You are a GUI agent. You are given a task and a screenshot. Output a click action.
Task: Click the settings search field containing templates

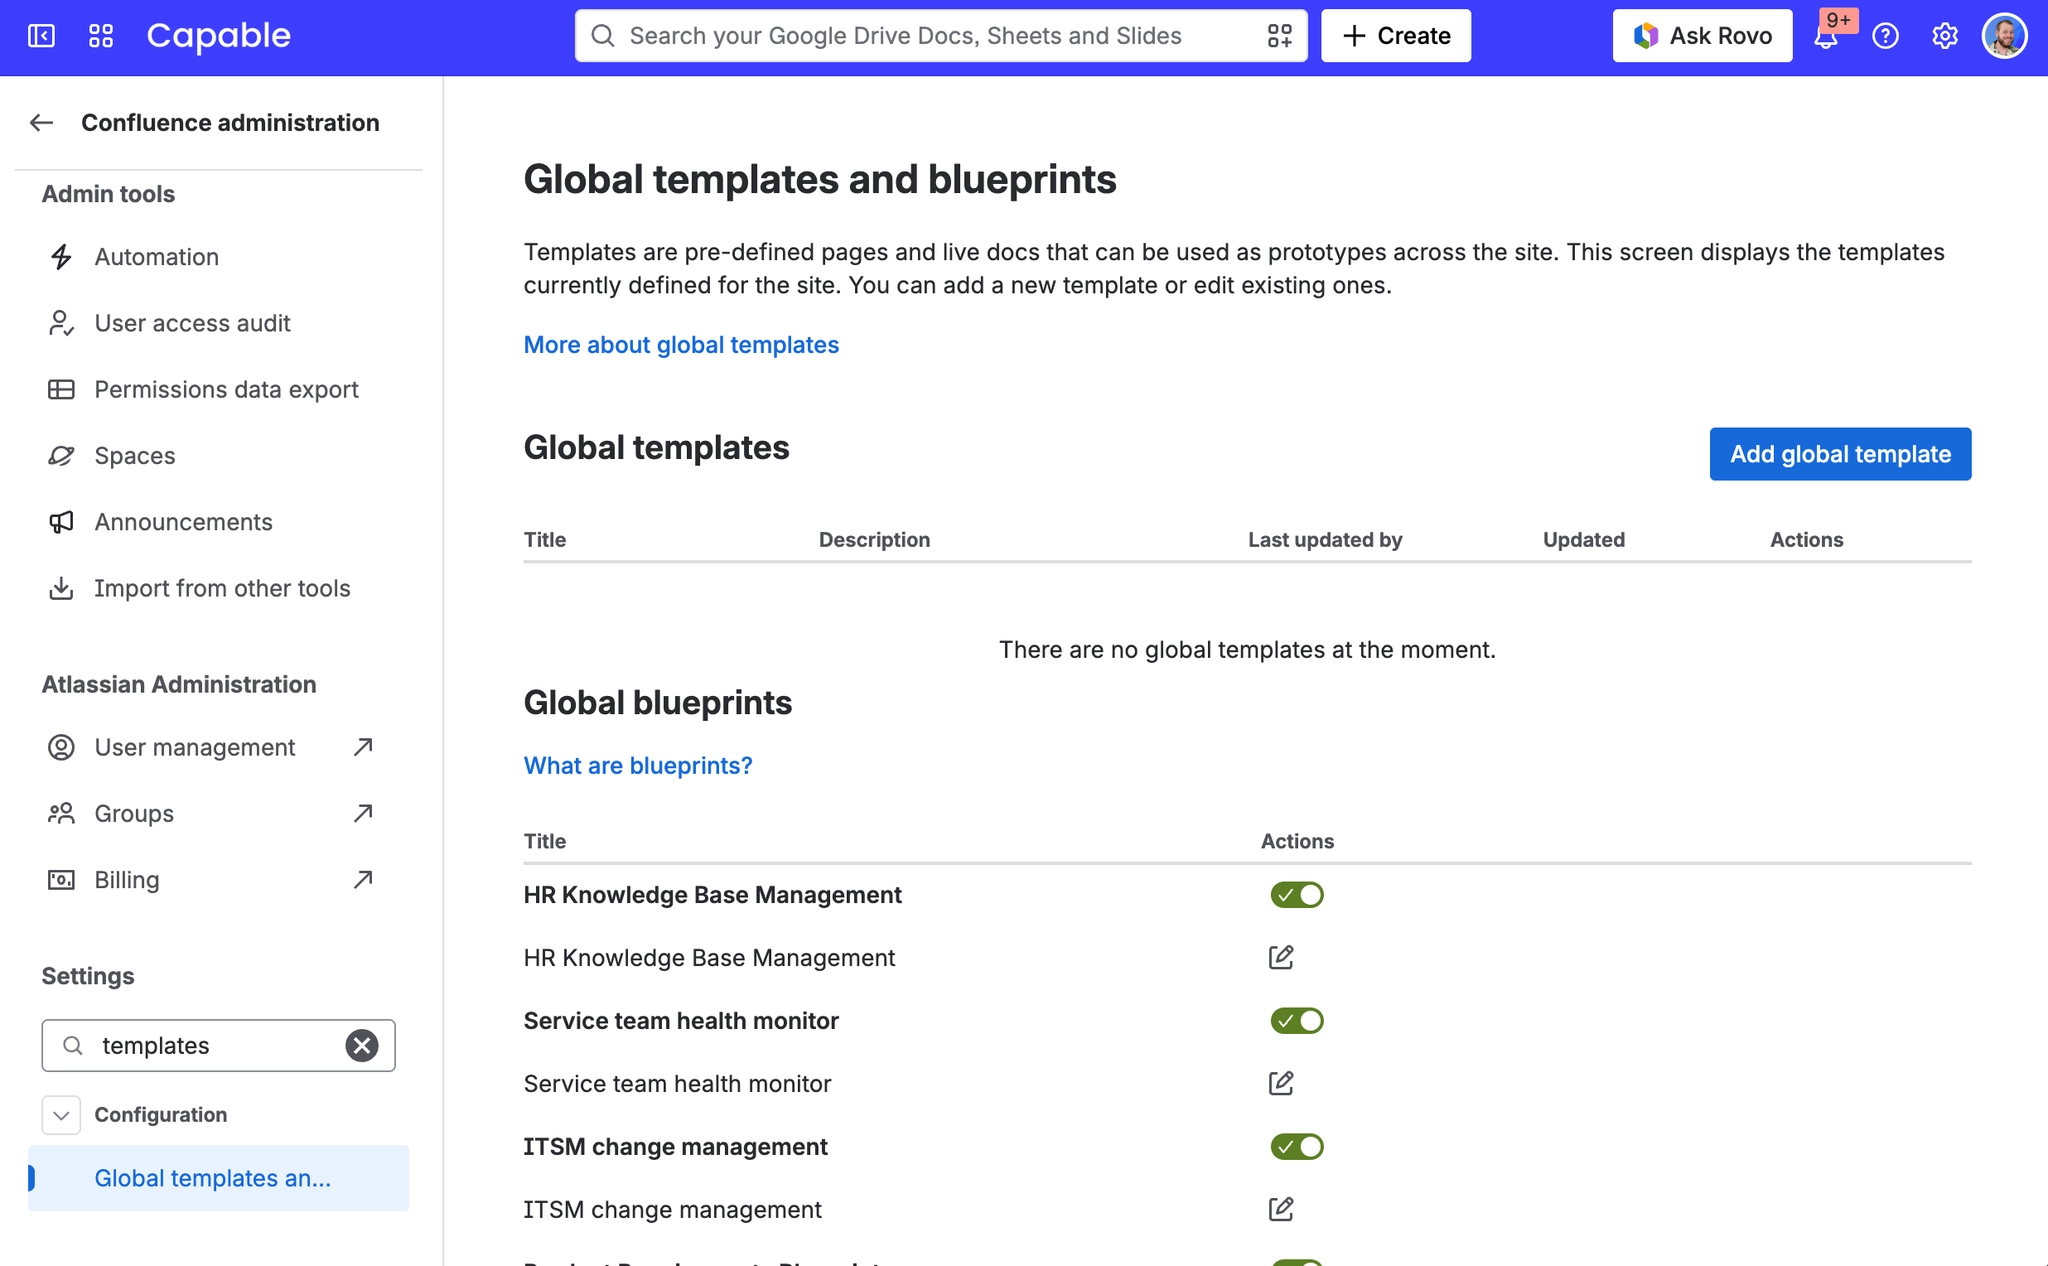click(218, 1045)
